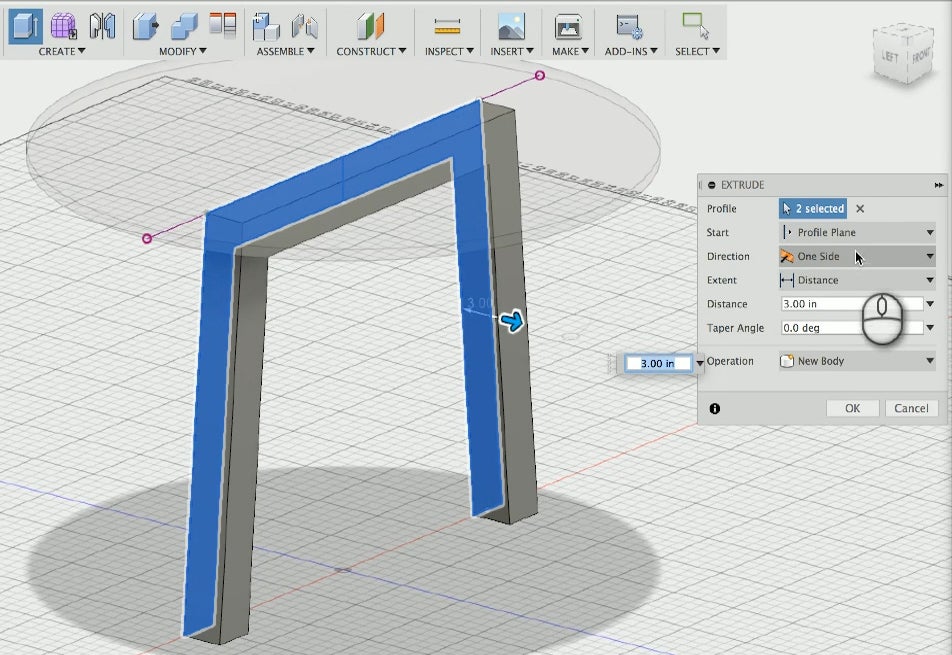This screenshot has height=655, width=952.
Task: Open the Operation dropdown showing New Body
Action: [x=857, y=361]
